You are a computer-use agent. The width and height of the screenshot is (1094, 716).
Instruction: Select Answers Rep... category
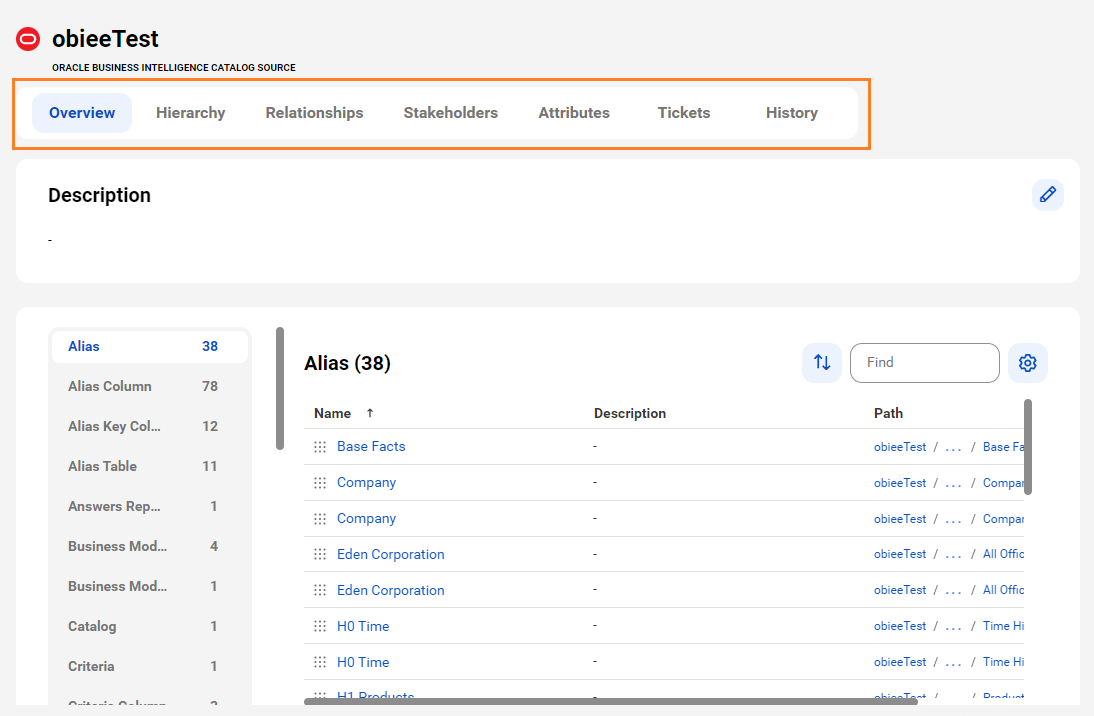tap(149, 506)
